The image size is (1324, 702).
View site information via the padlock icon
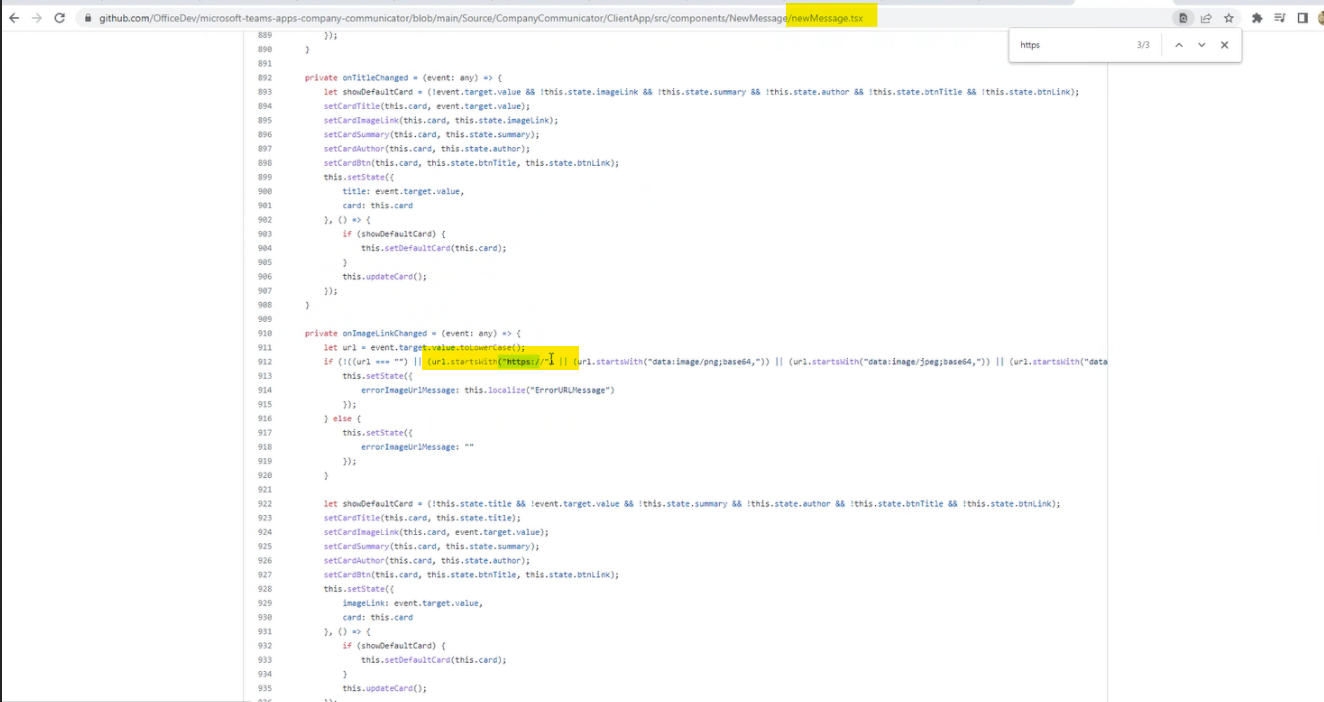[88, 17]
